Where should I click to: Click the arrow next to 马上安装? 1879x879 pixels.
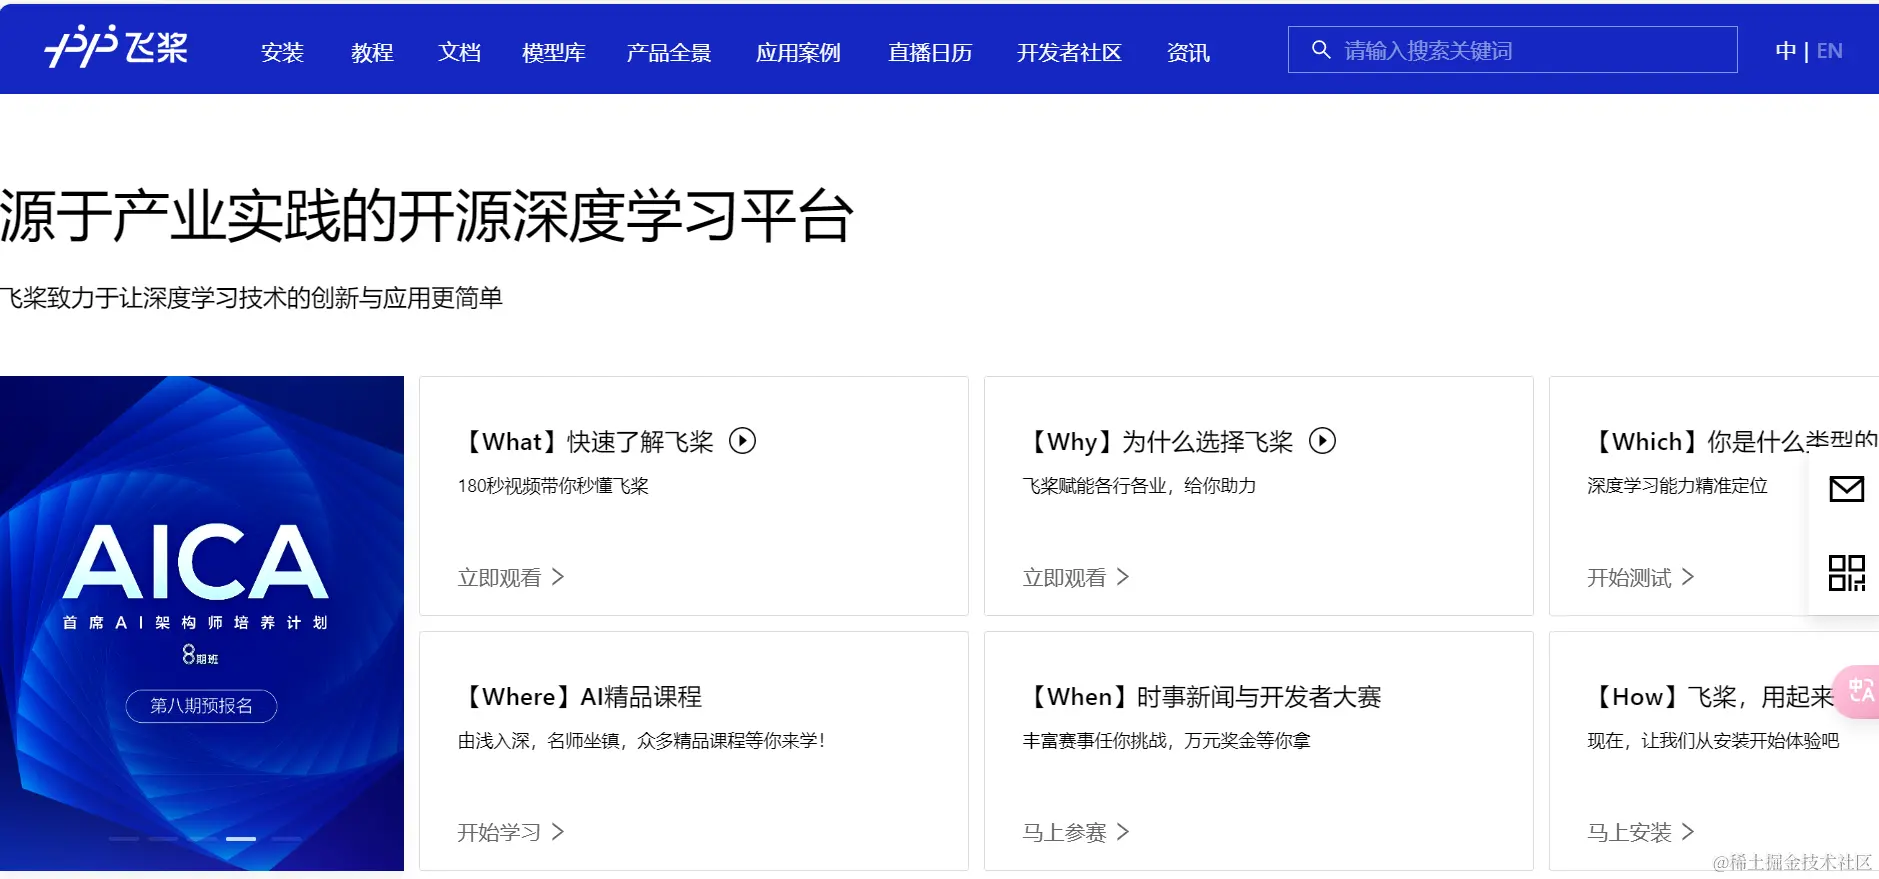point(1688,832)
